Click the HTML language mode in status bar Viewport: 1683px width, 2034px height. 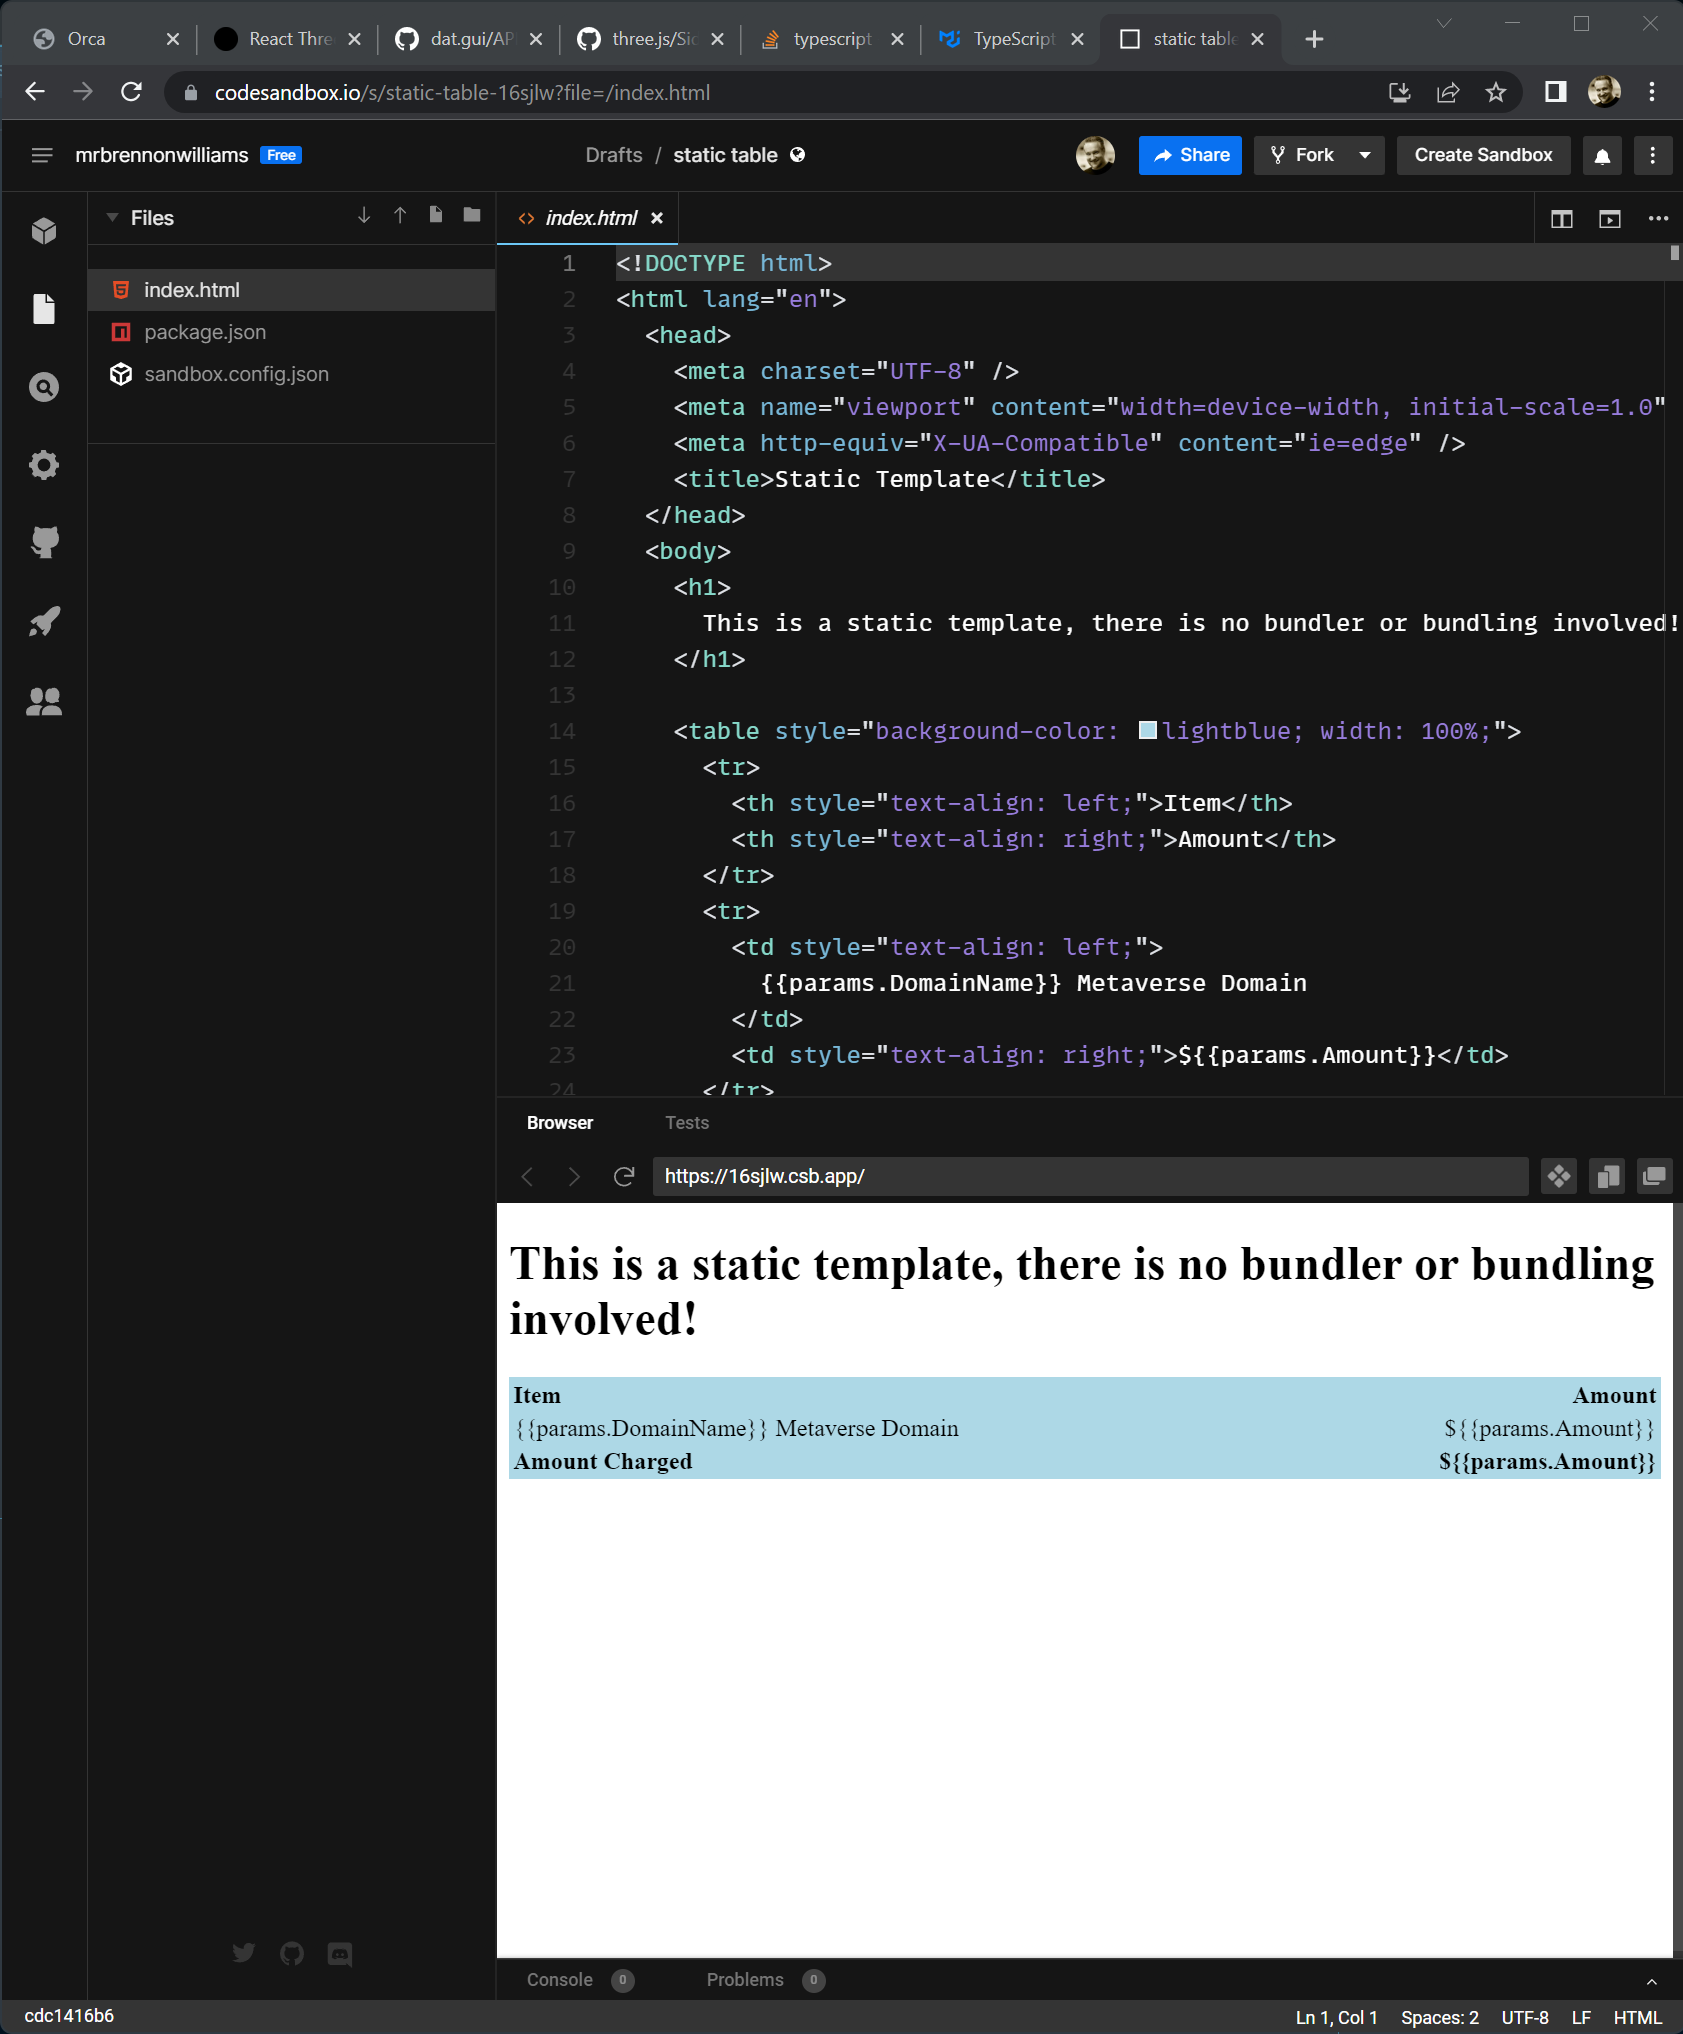pyautogui.click(x=1637, y=2017)
